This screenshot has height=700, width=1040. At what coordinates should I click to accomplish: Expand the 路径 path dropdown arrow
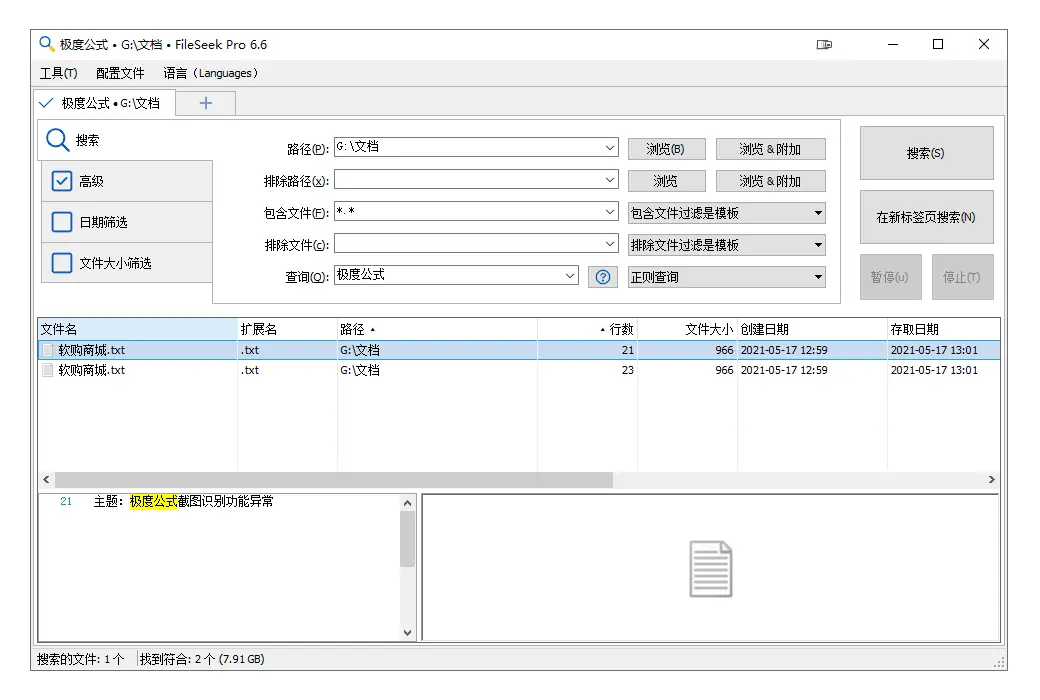[x=610, y=147]
